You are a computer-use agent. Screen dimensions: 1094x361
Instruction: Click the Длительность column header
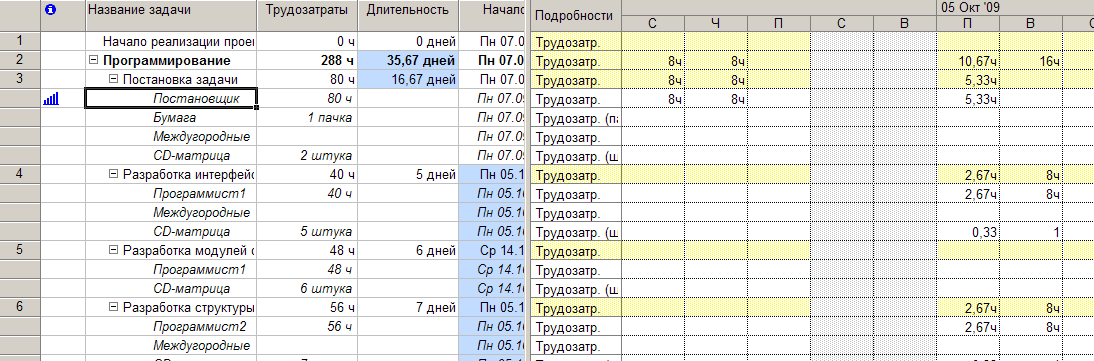409,15
